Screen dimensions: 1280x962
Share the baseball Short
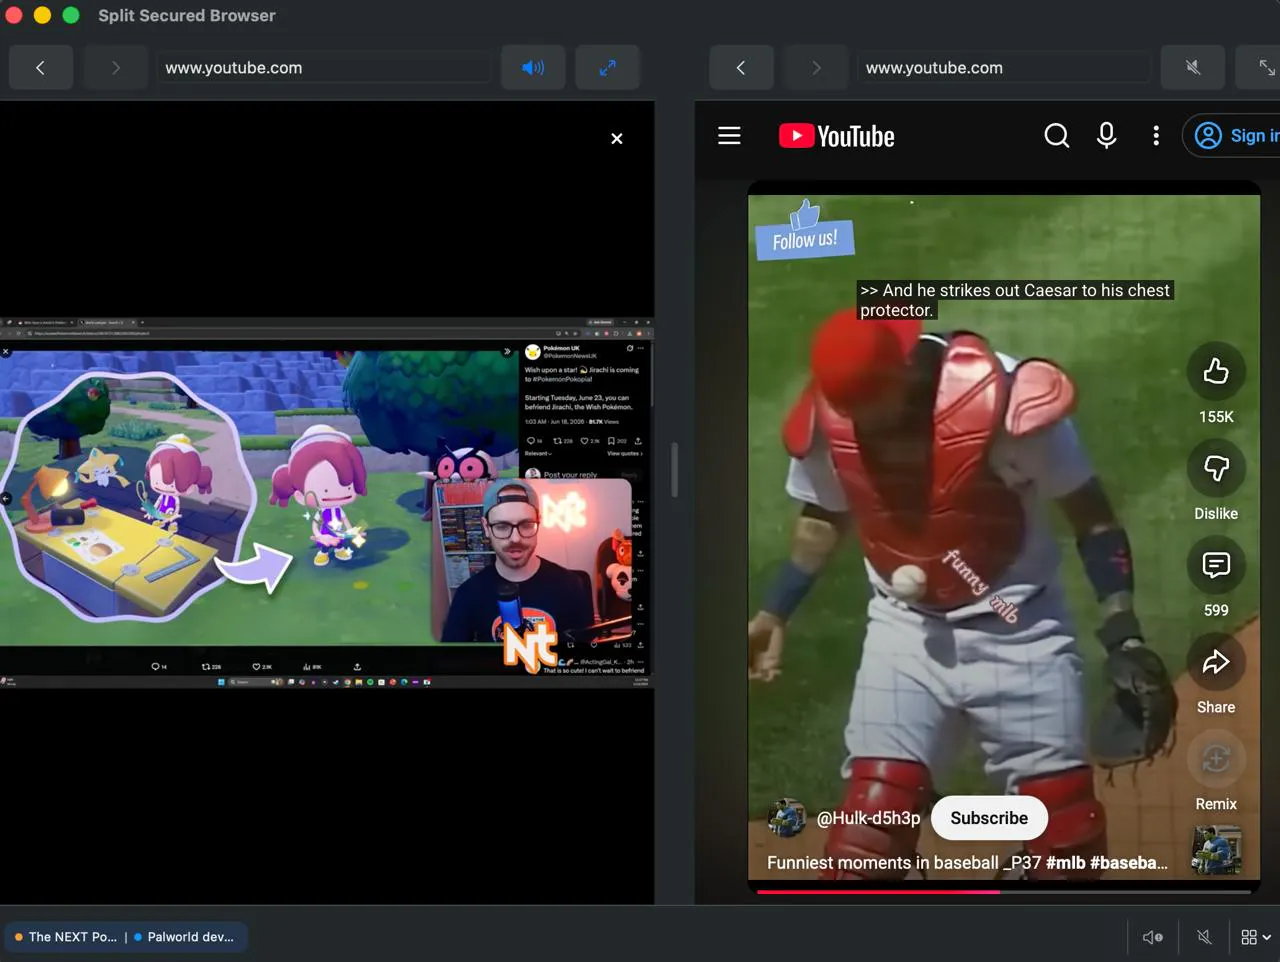pyautogui.click(x=1216, y=662)
